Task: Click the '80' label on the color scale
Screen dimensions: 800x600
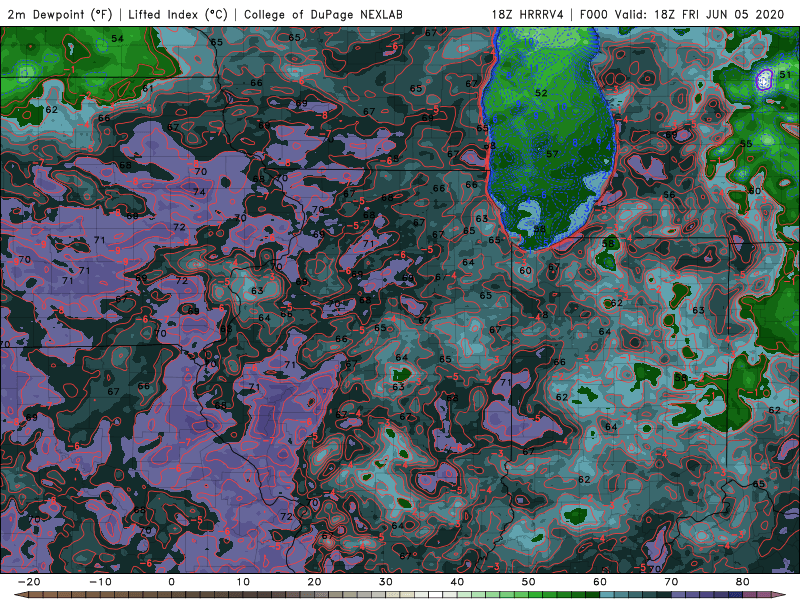Action: coord(743,582)
